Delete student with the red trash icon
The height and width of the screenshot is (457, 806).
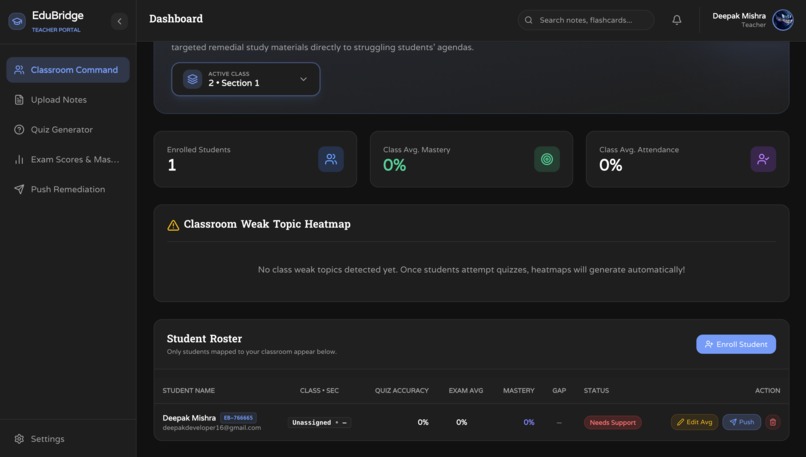773,422
